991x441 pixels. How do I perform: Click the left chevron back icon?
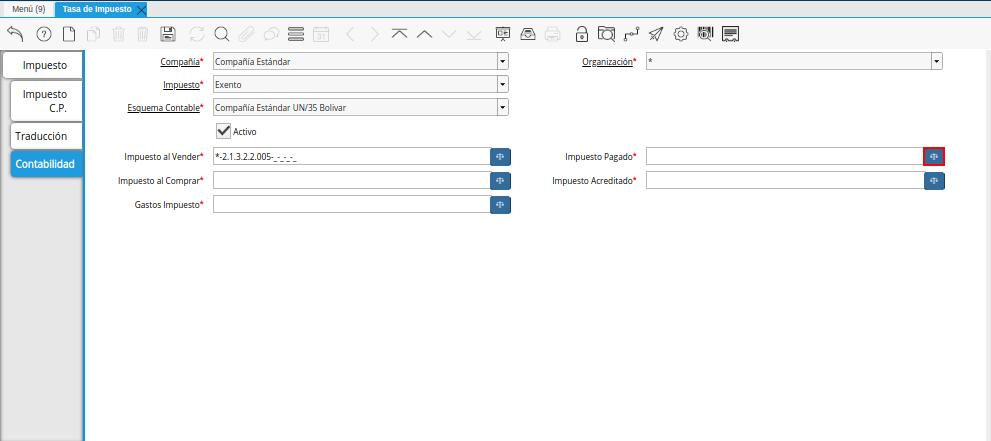[352, 34]
